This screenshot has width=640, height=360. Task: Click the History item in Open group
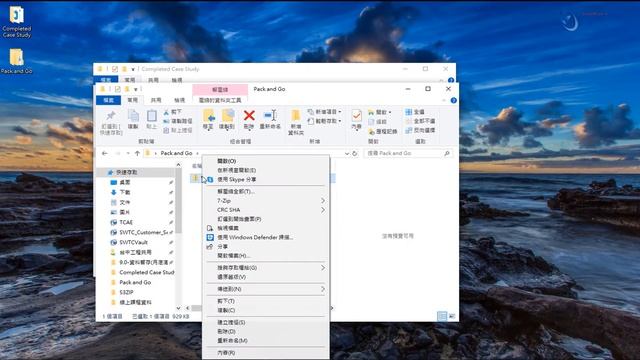383,131
